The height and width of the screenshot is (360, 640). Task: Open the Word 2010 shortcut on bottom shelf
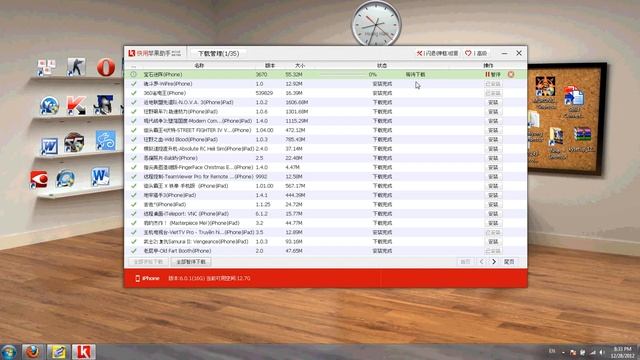click(100, 177)
